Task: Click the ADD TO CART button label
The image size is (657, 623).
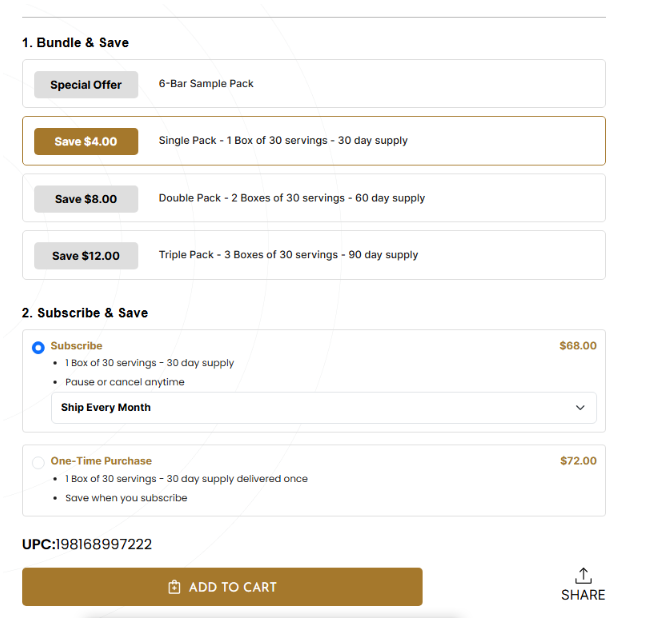Action: coord(232,587)
